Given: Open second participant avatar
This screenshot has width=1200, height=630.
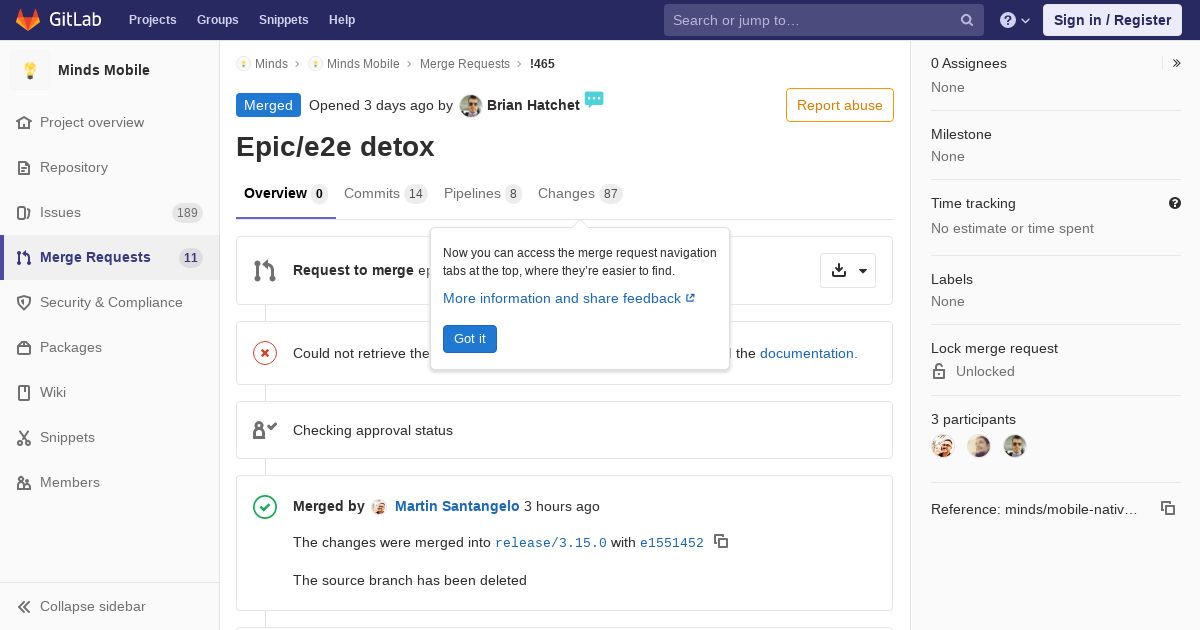Looking at the screenshot, I should (x=979, y=446).
